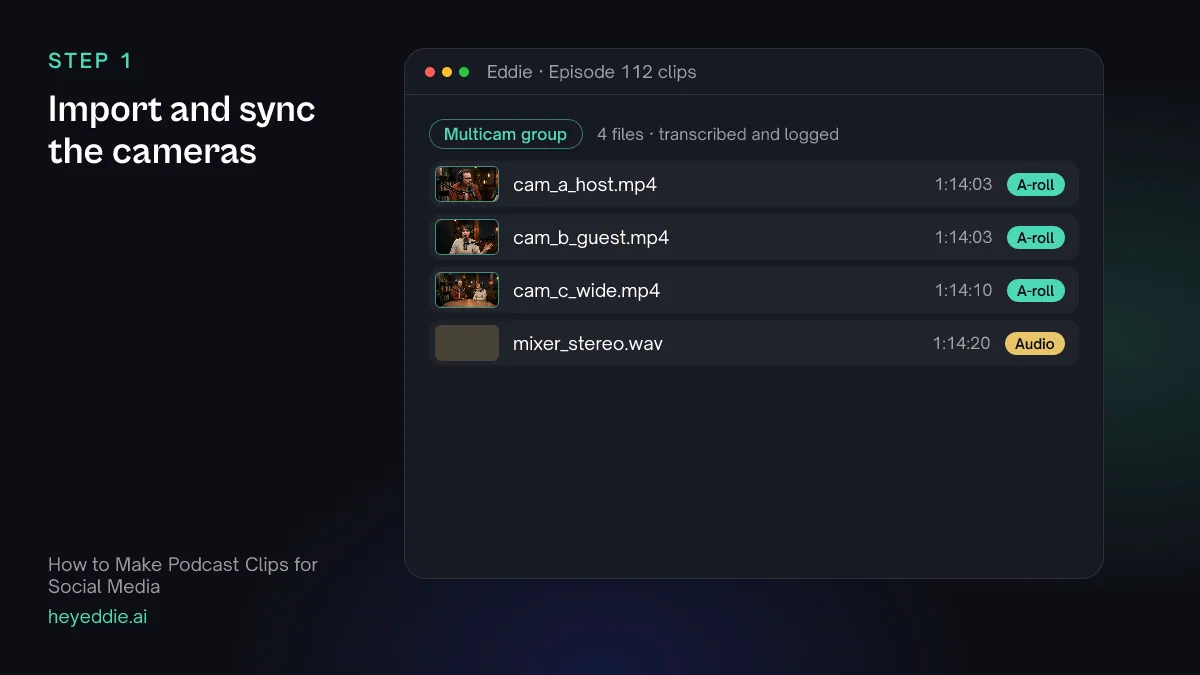Image resolution: width=1200 pixels, height=675 pixels.
Task: Select the cam_c_wide.mp4 file name
Action: [x=587, y=291]
